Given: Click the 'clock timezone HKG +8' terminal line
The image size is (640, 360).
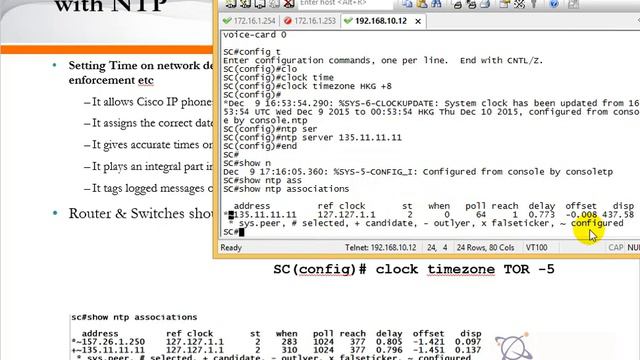Looking at the screenshot, I should (x=307, y=86).
